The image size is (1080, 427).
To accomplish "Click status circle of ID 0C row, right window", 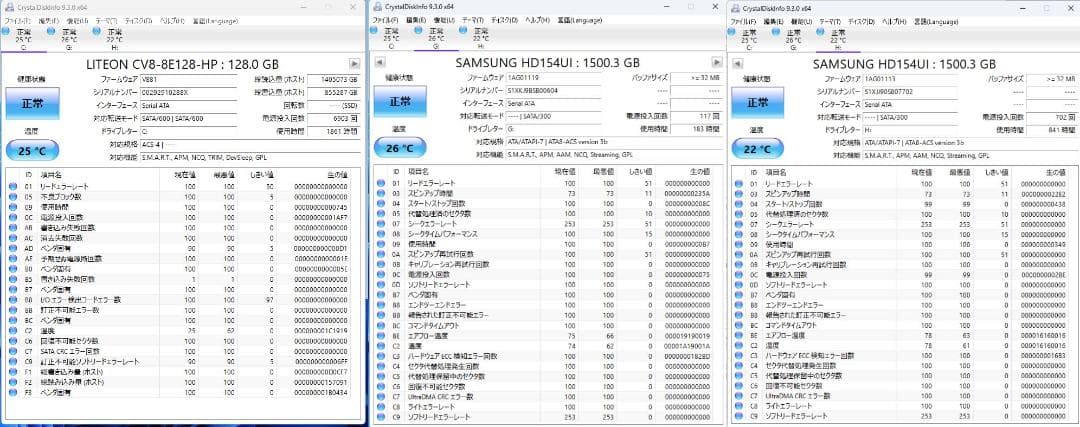I will [740, 275].
